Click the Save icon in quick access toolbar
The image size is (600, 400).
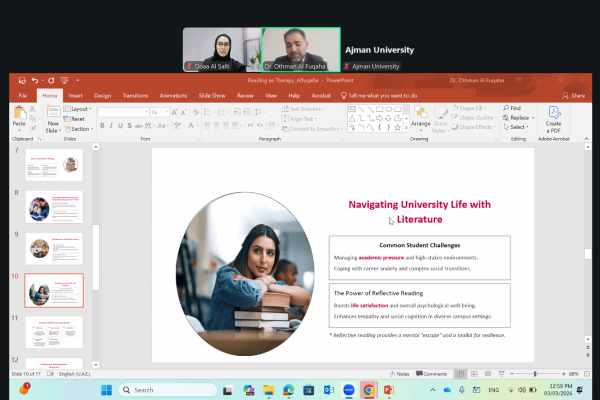click(x=19, y=80)
